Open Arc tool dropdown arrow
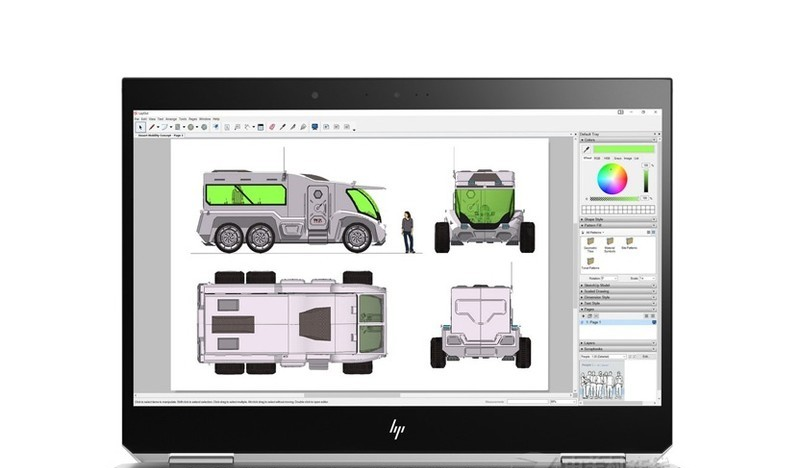The height and width of the screenshot is (468, 800). point(171,127)
